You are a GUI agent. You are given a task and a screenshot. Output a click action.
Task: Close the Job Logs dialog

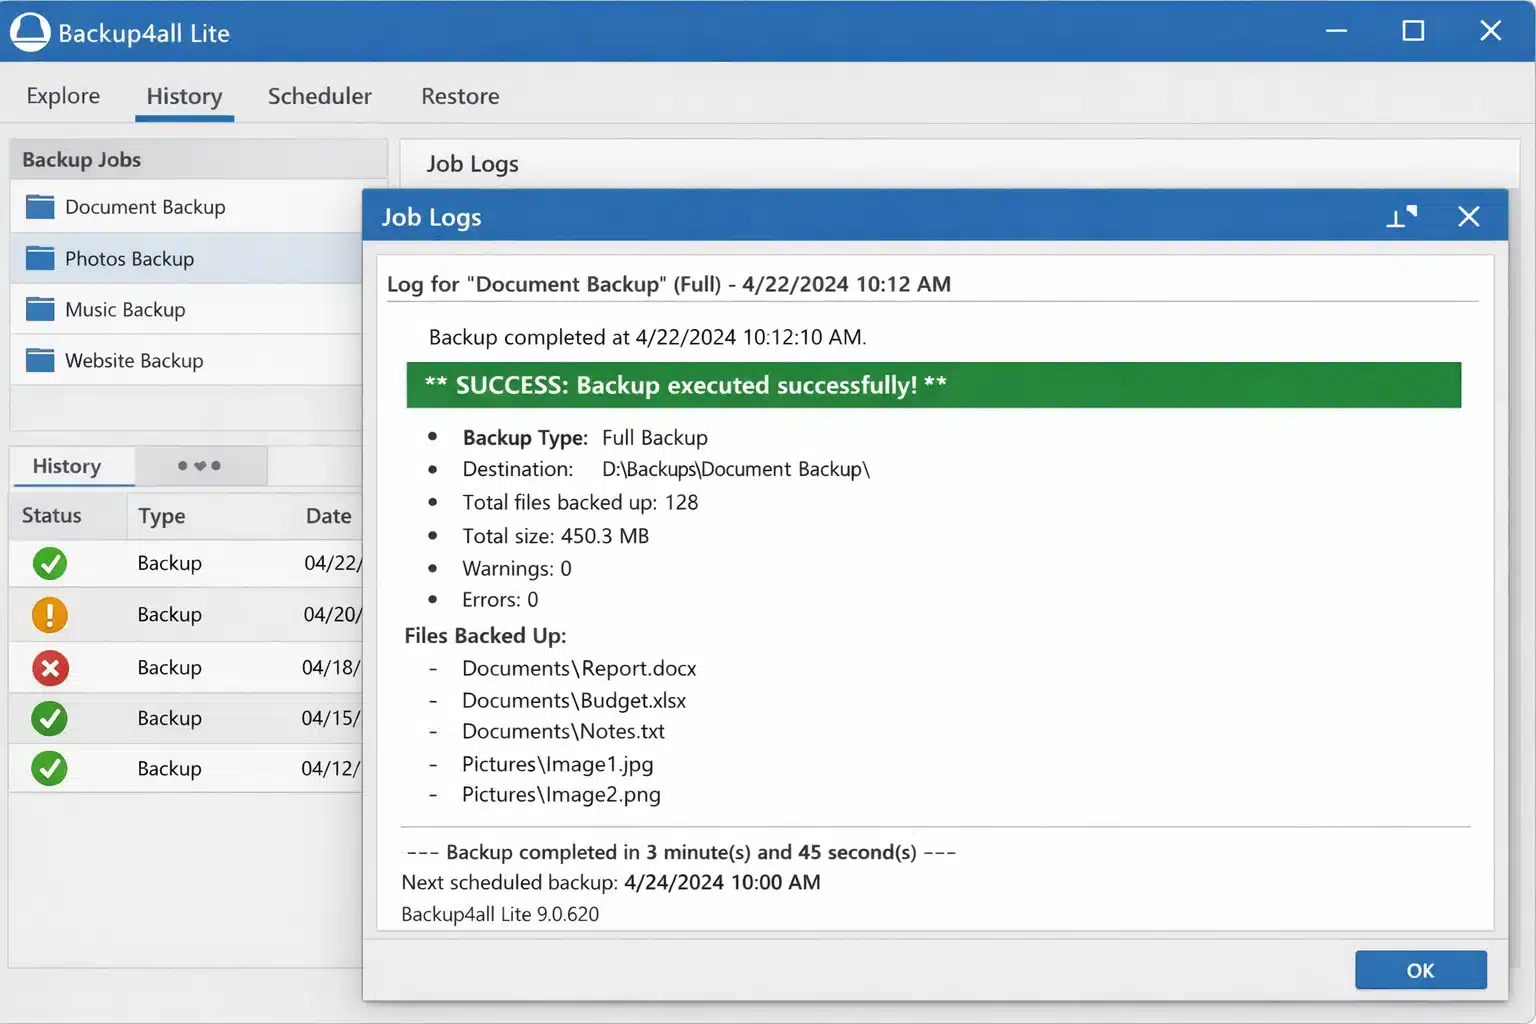point(1468,216)
